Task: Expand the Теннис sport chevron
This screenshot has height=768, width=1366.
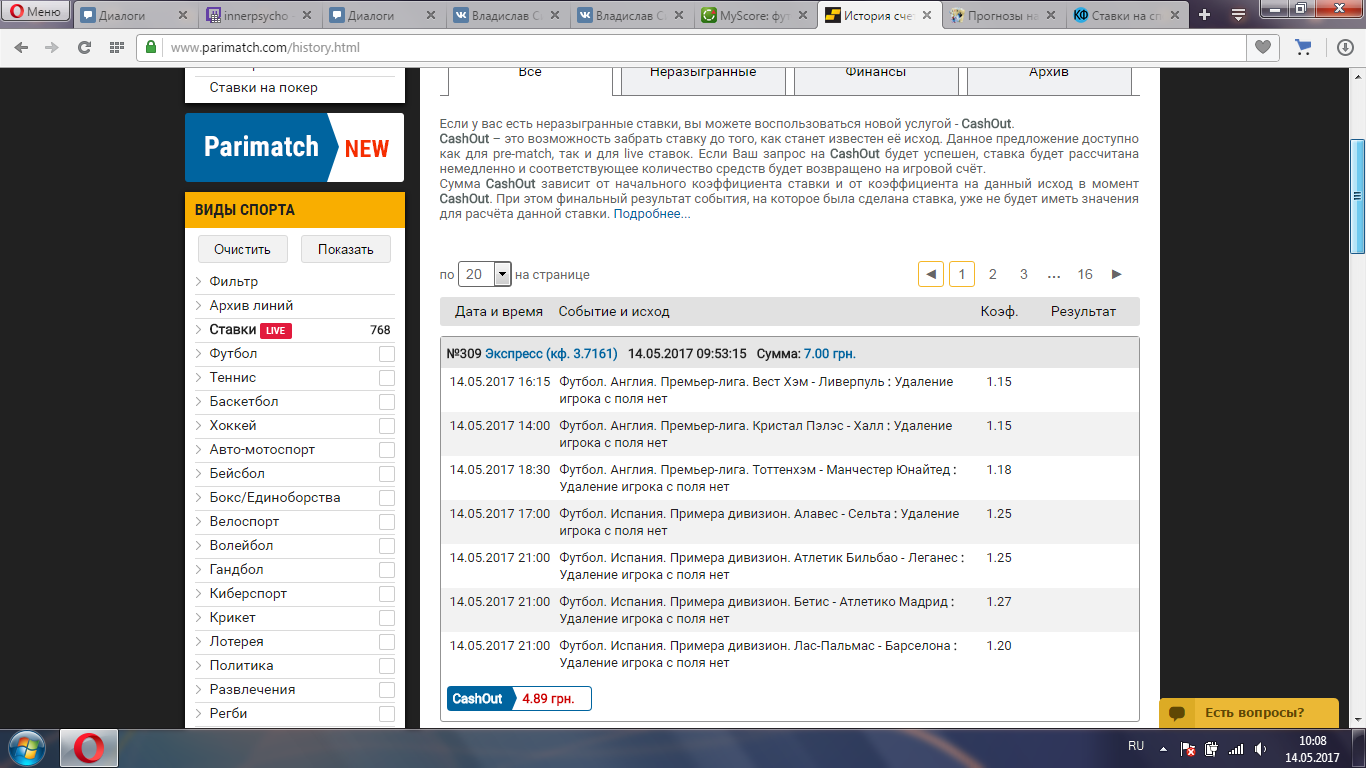Action: [x=199, y=378]
